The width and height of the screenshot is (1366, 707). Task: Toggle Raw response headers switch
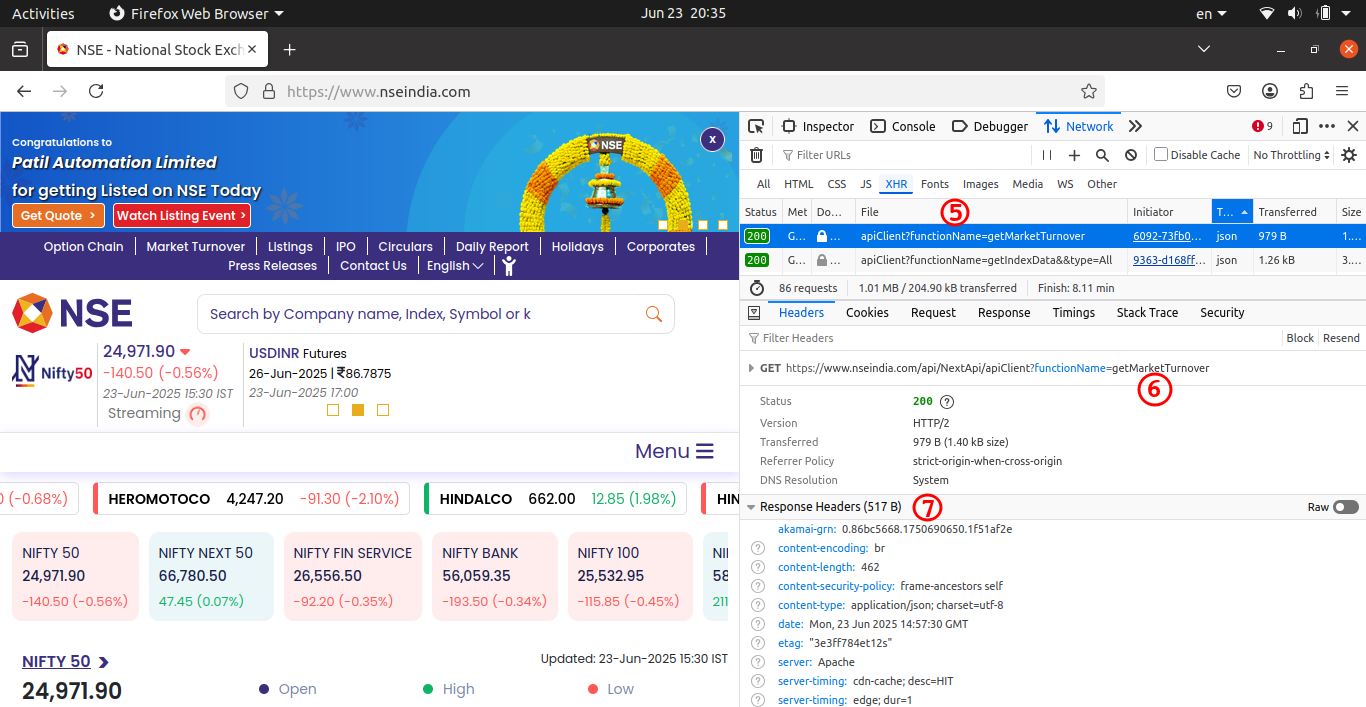click(x=1346, y=507)
